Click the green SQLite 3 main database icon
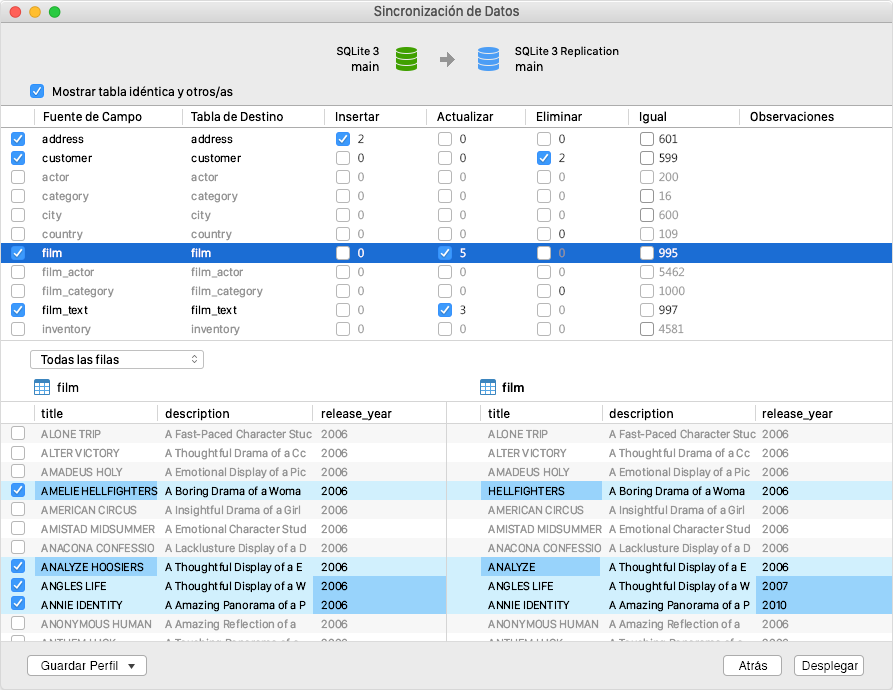The width and height of the screenshot is (893, 690). (x=404, y=58)
